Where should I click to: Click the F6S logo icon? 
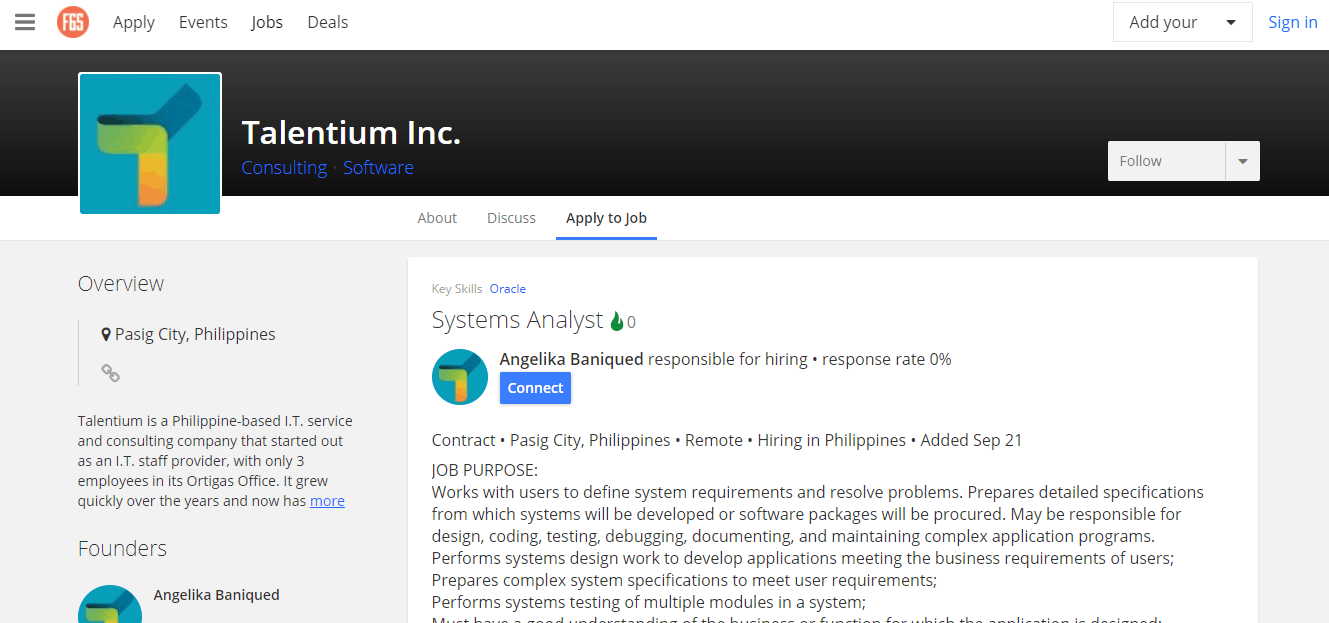coord(73,22)
